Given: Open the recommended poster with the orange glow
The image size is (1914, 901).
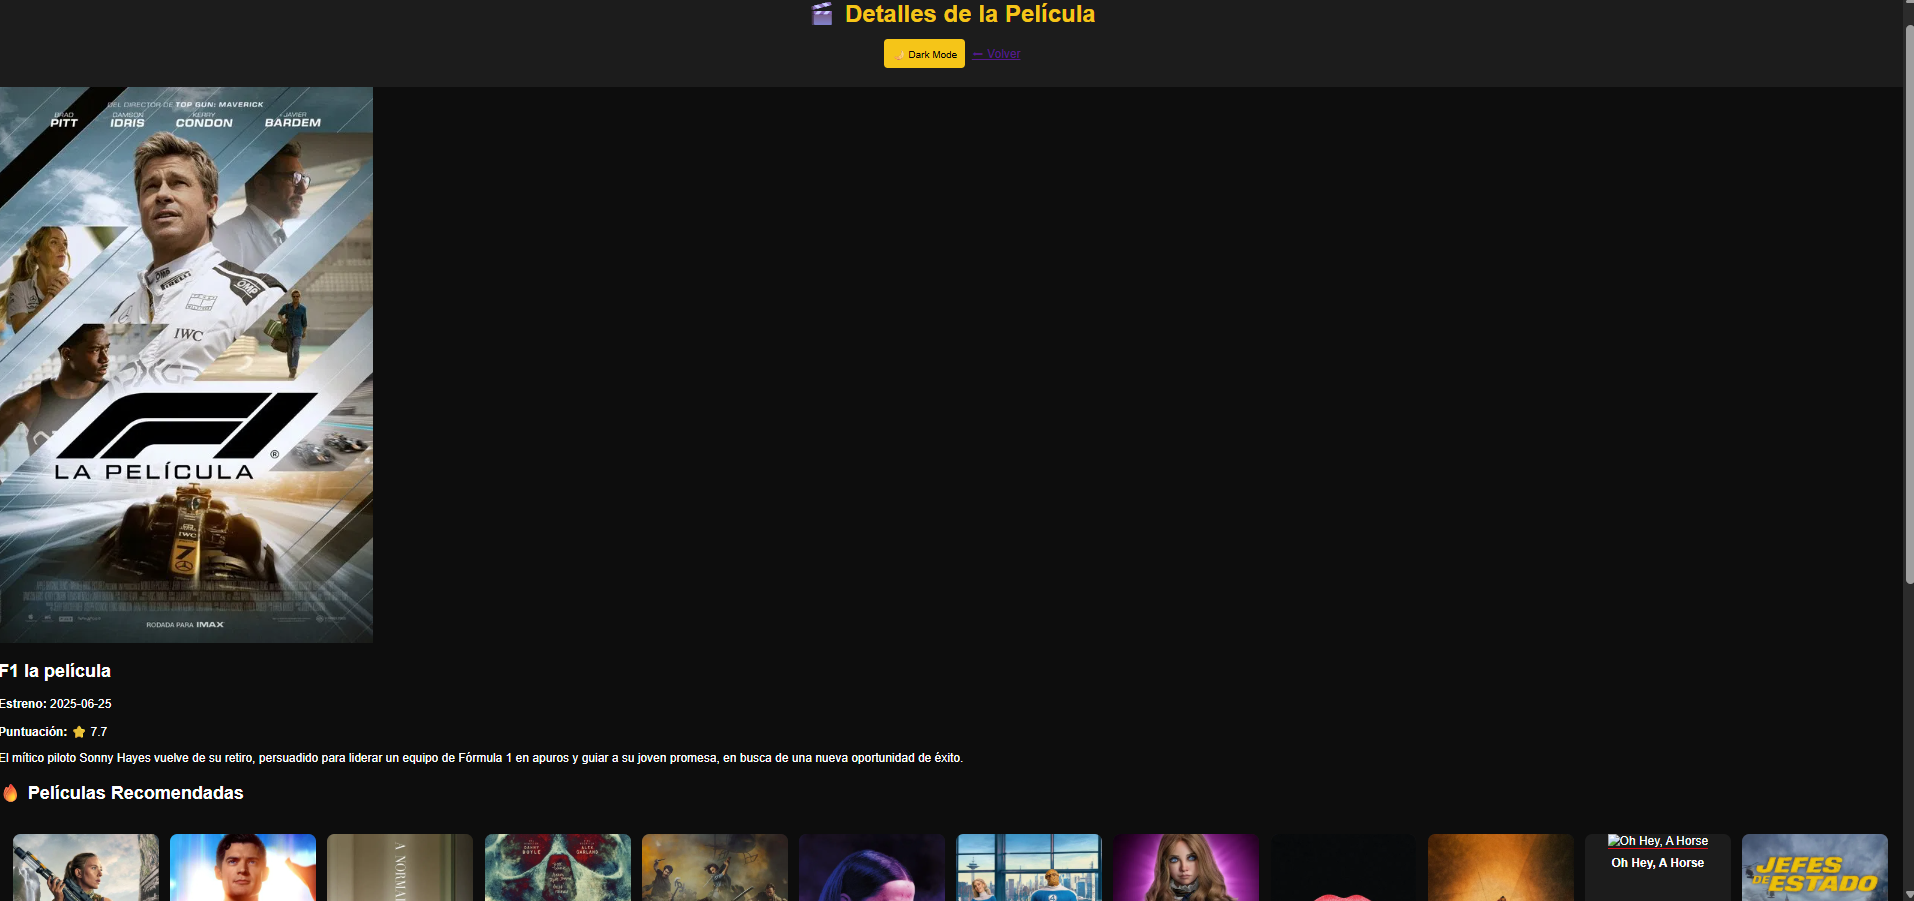Looking at the screenshot, I should [x=1501, y=867].
